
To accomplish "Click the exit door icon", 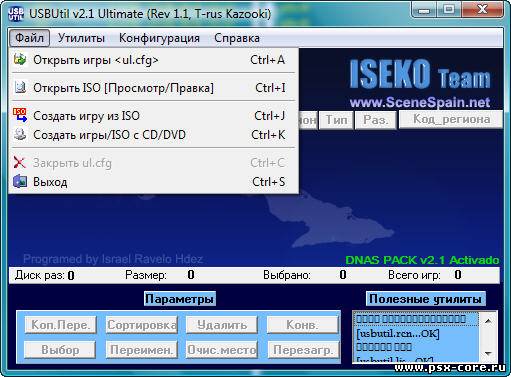I will [20, 182].
